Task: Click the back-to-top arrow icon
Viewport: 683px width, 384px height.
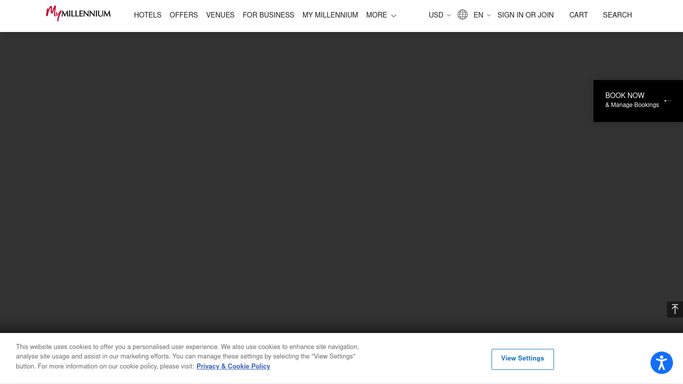Action: coord(675,309)
